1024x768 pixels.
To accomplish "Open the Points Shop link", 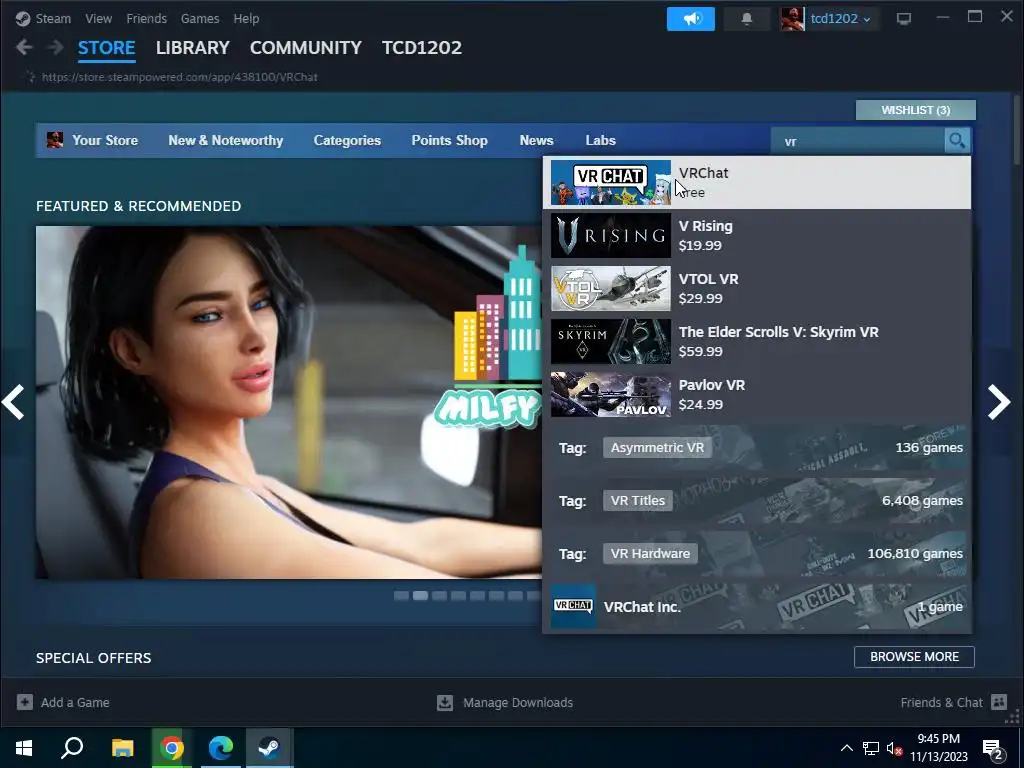I will tap(449, 140).
